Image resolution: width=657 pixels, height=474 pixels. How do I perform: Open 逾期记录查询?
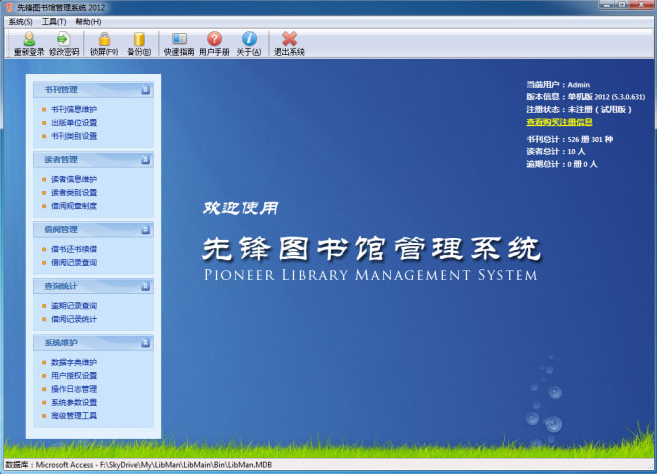click(x=74, y=306)
